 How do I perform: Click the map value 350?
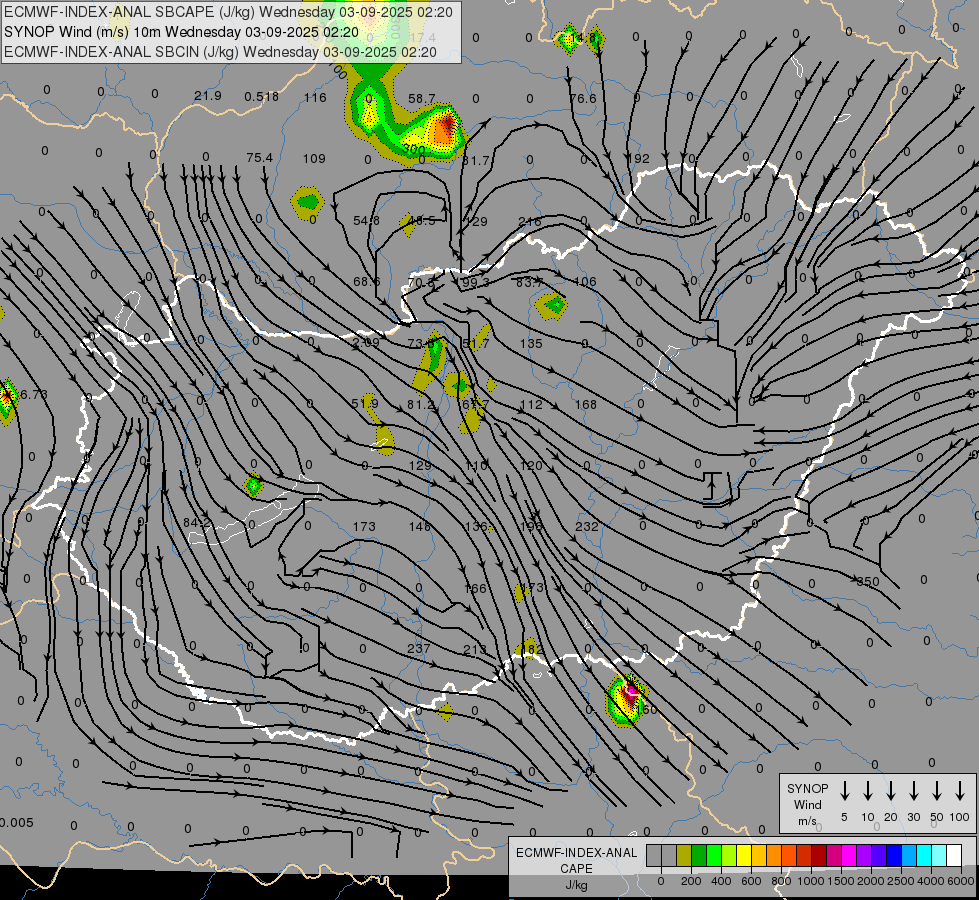coord(868,581)
